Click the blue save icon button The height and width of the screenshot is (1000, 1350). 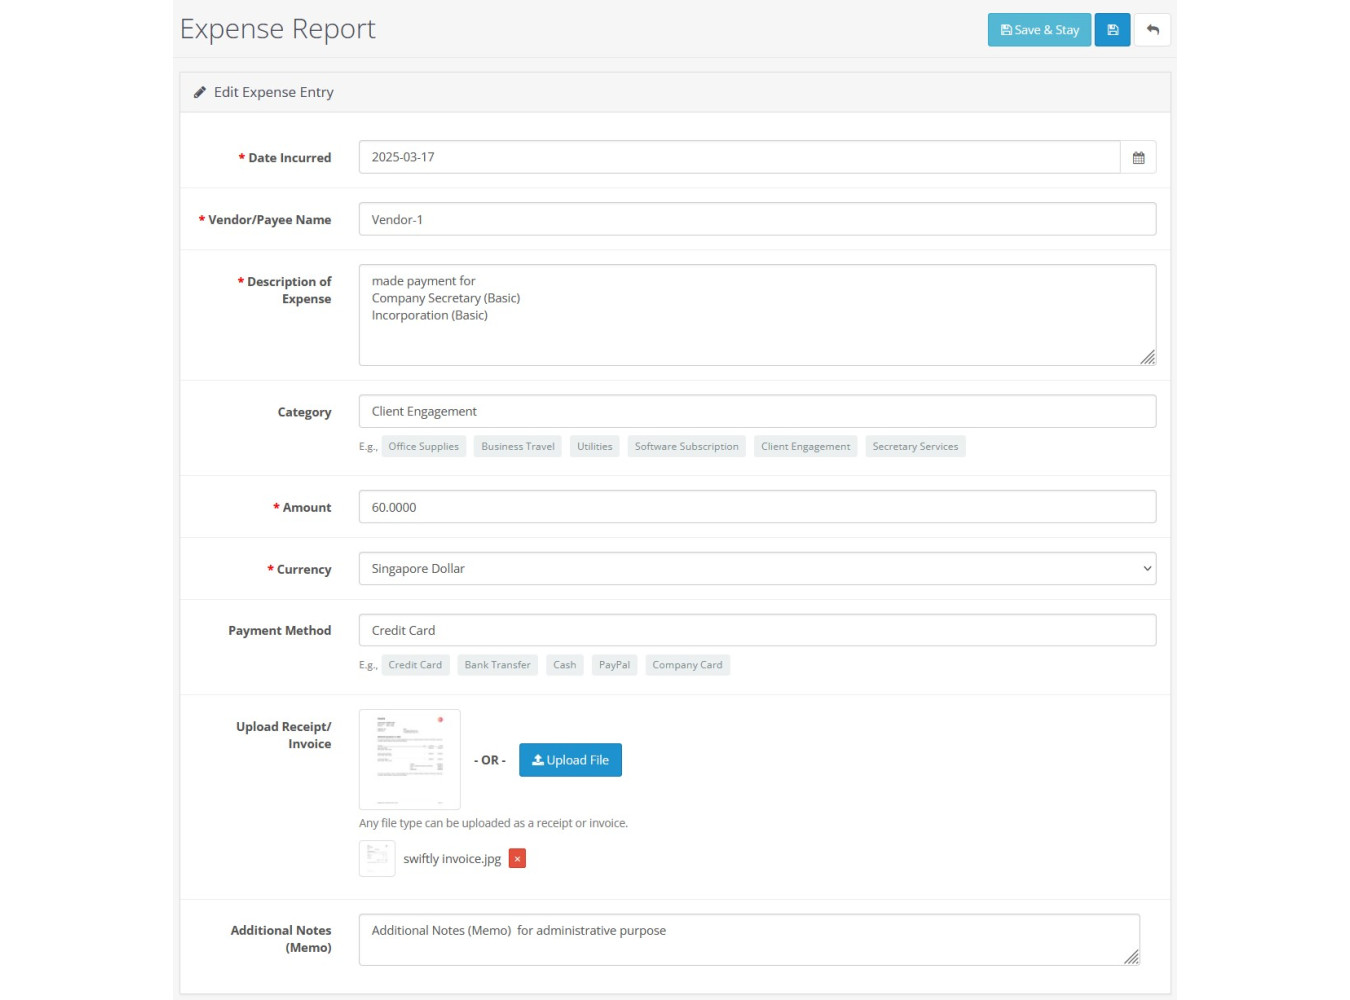(x=1112, y=30)
